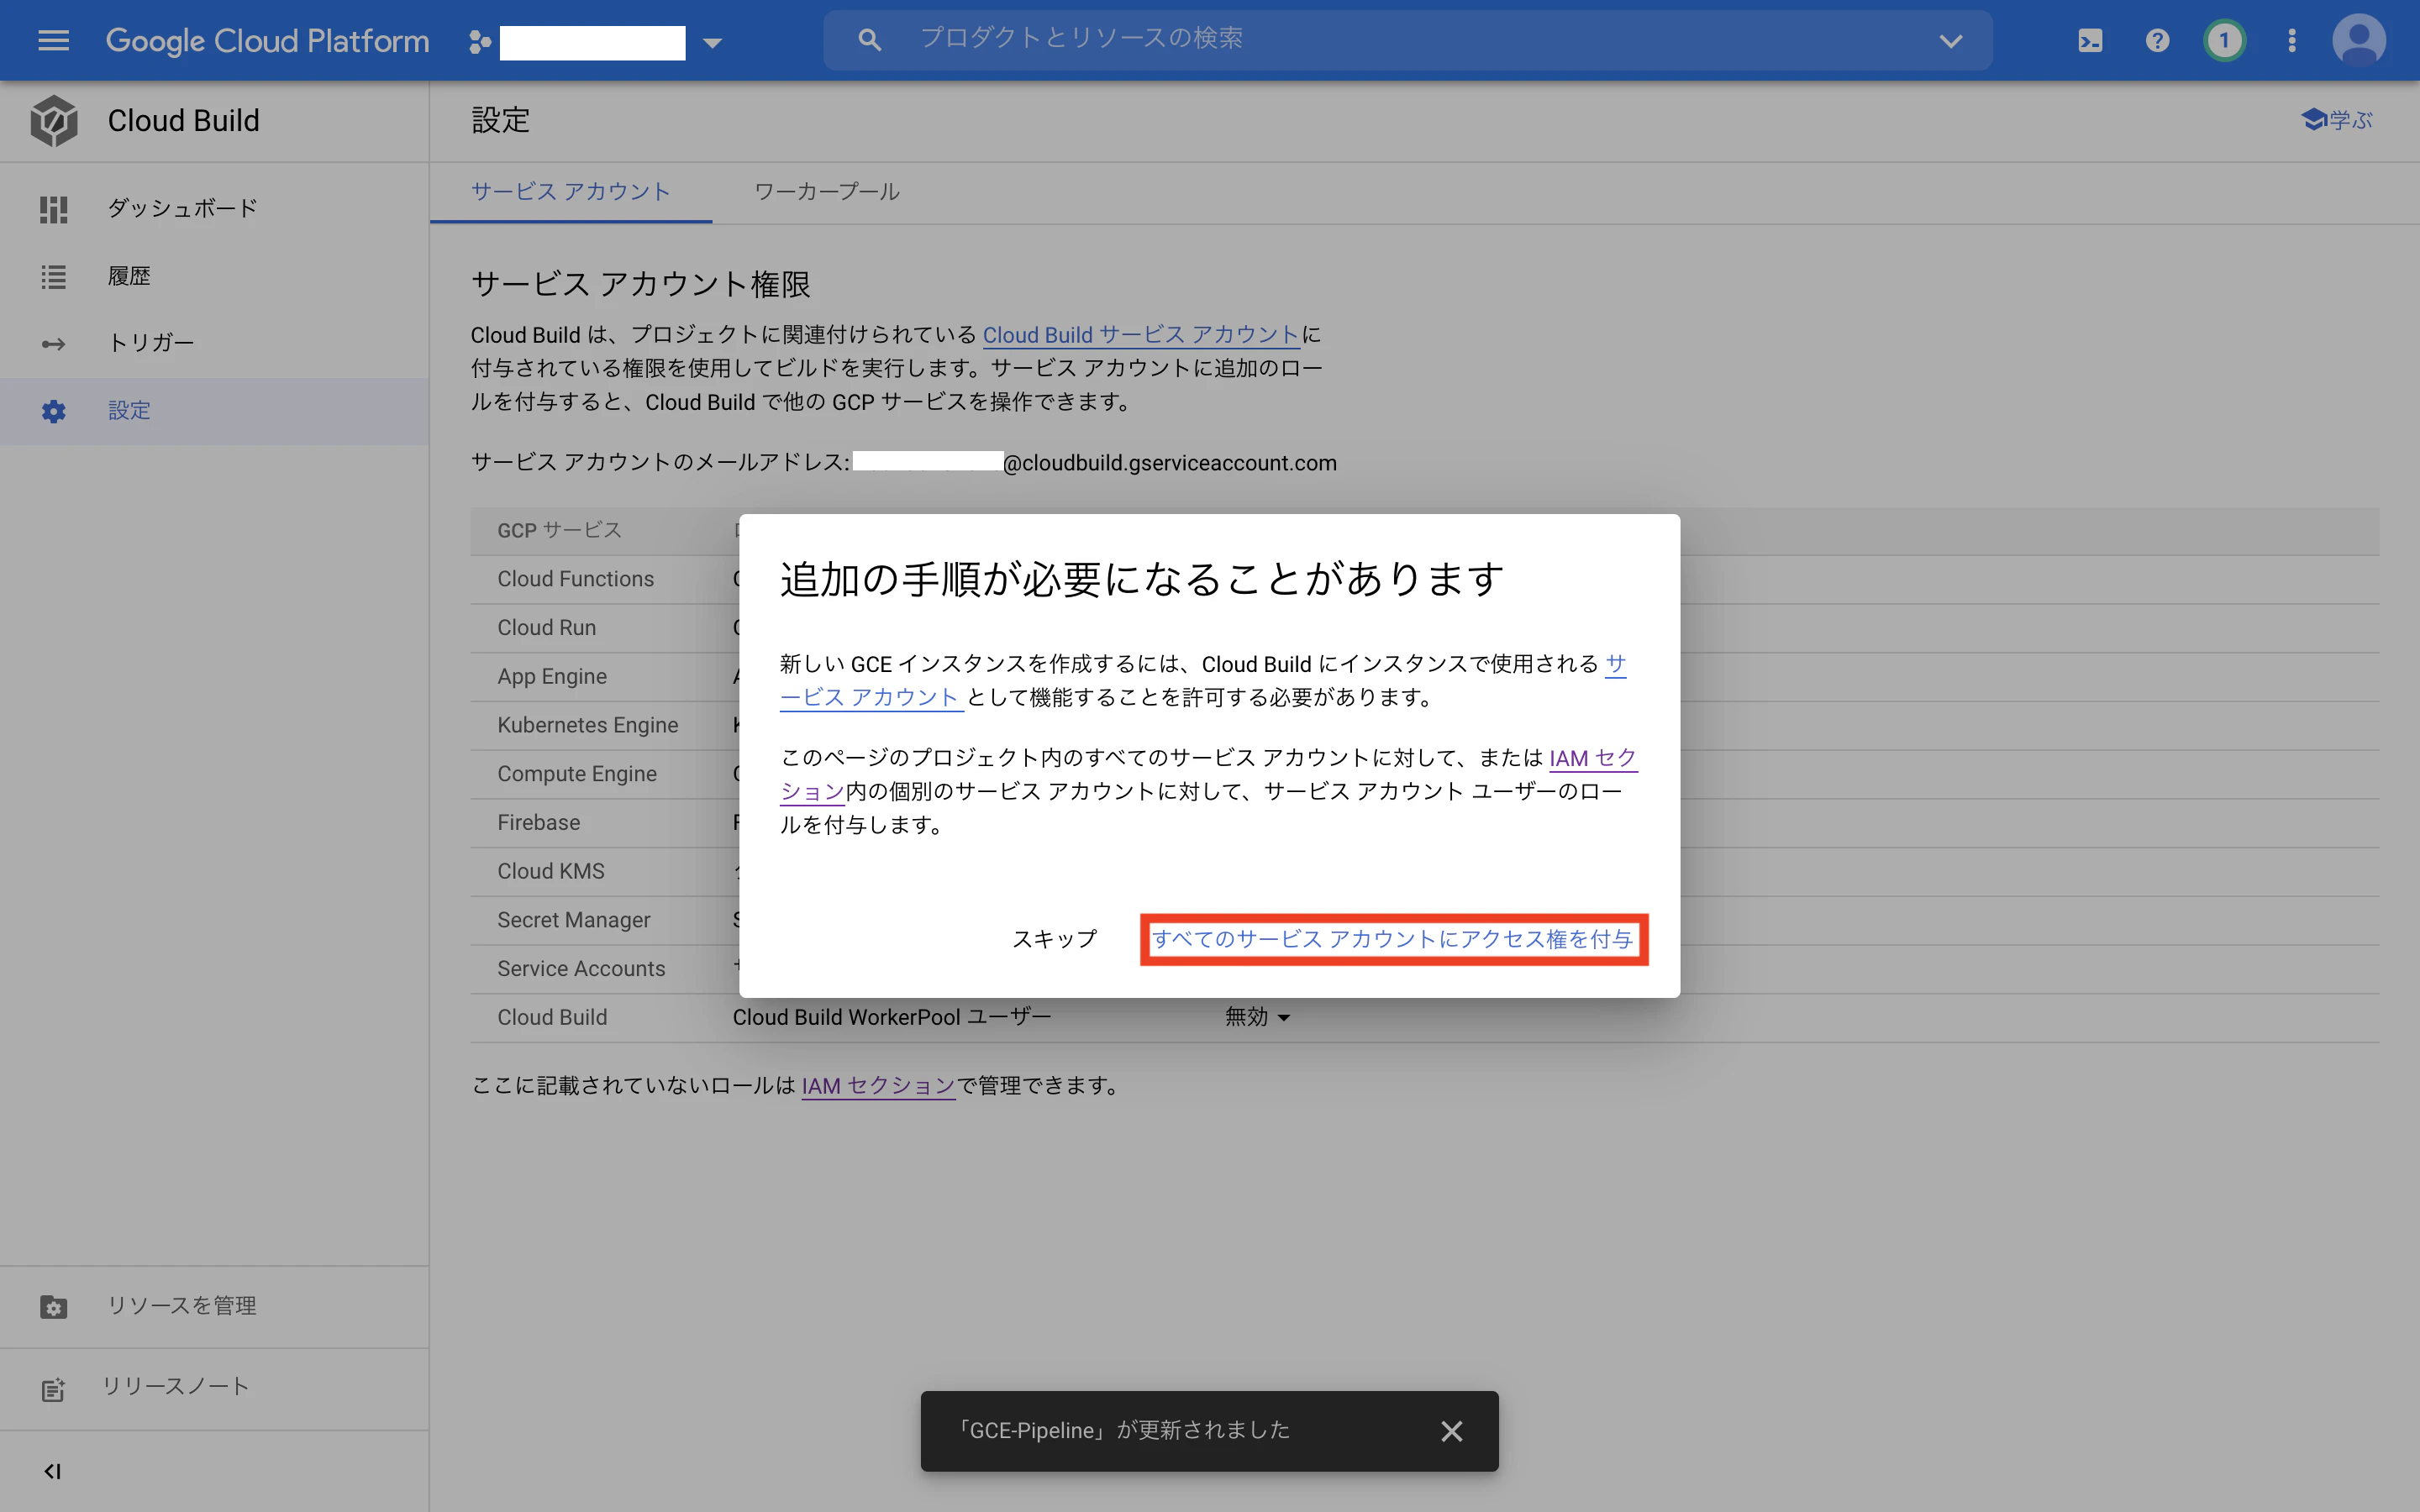2420x1512 pixels.
Task: Click the サービス アカウント権限 section heading
Action: [x=641, y=284]
